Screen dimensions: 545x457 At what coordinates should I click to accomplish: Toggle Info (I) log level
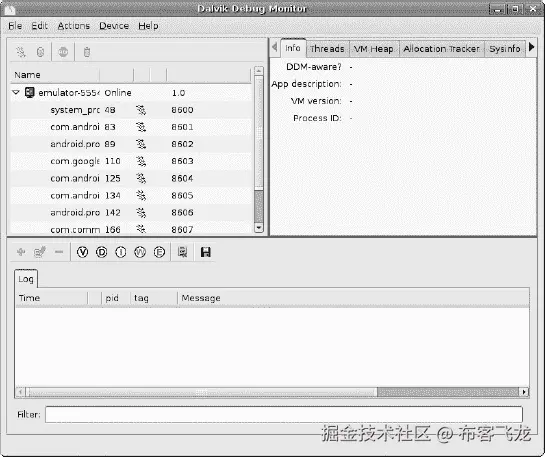pyautogui.click(x=121, y=252)
